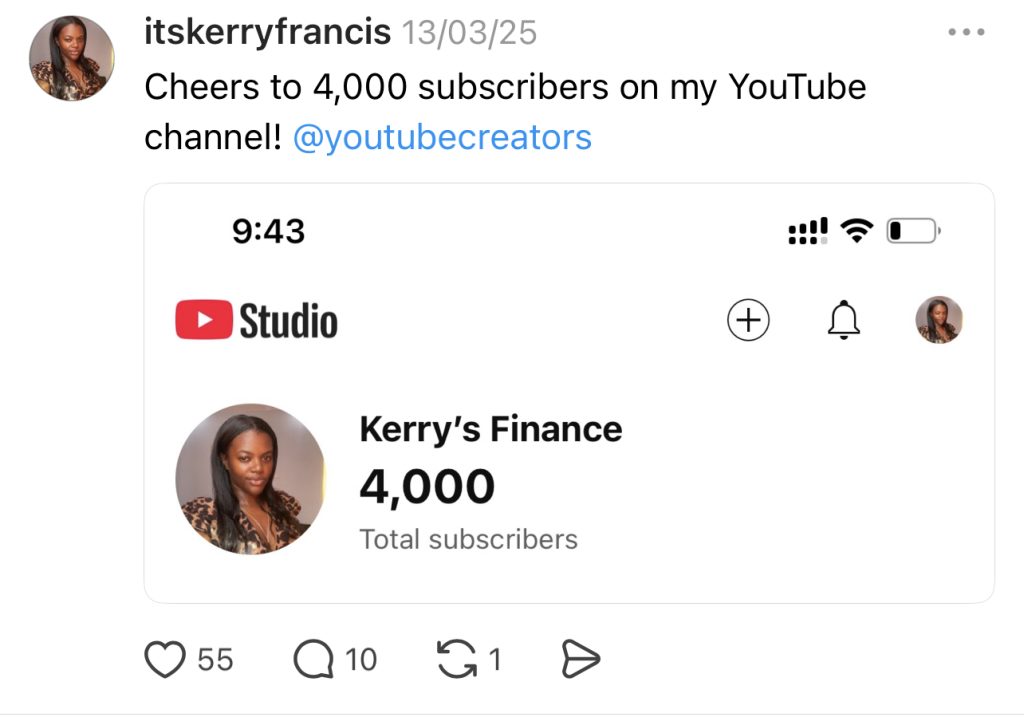Click the 4,000 subscriber count

tap(427, 487)
